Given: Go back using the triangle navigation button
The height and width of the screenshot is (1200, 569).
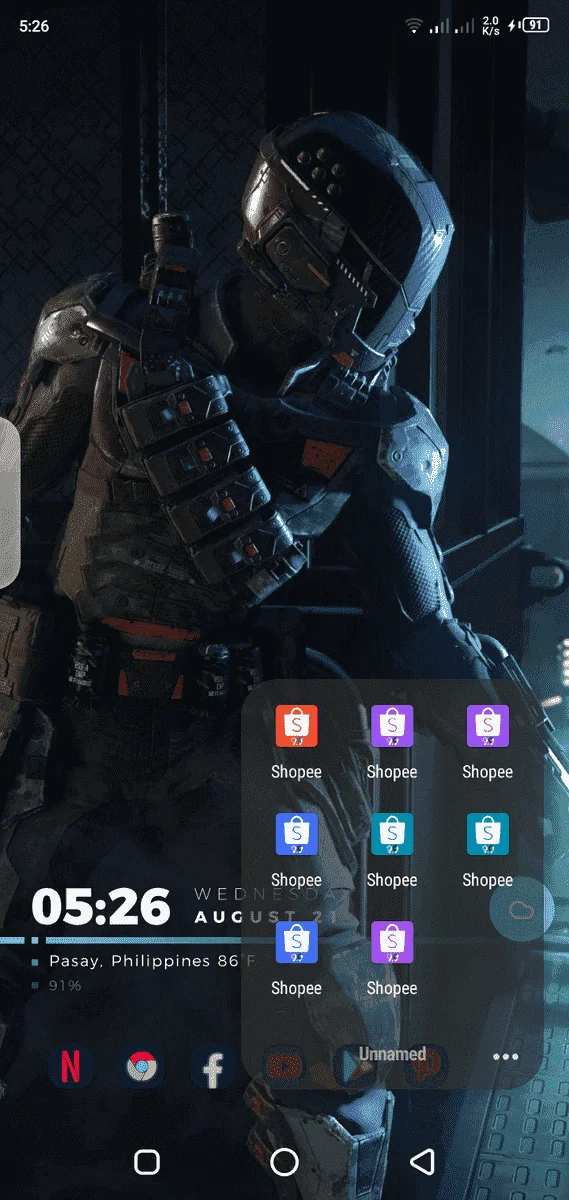Looking at the screenshot, I should click(x=422, y=1161).
